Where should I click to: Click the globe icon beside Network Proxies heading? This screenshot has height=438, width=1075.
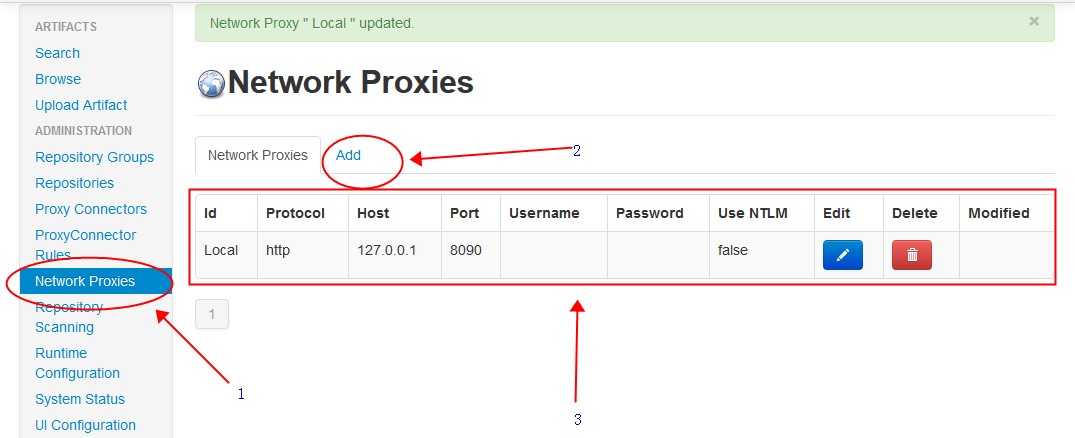click(211, 84)
